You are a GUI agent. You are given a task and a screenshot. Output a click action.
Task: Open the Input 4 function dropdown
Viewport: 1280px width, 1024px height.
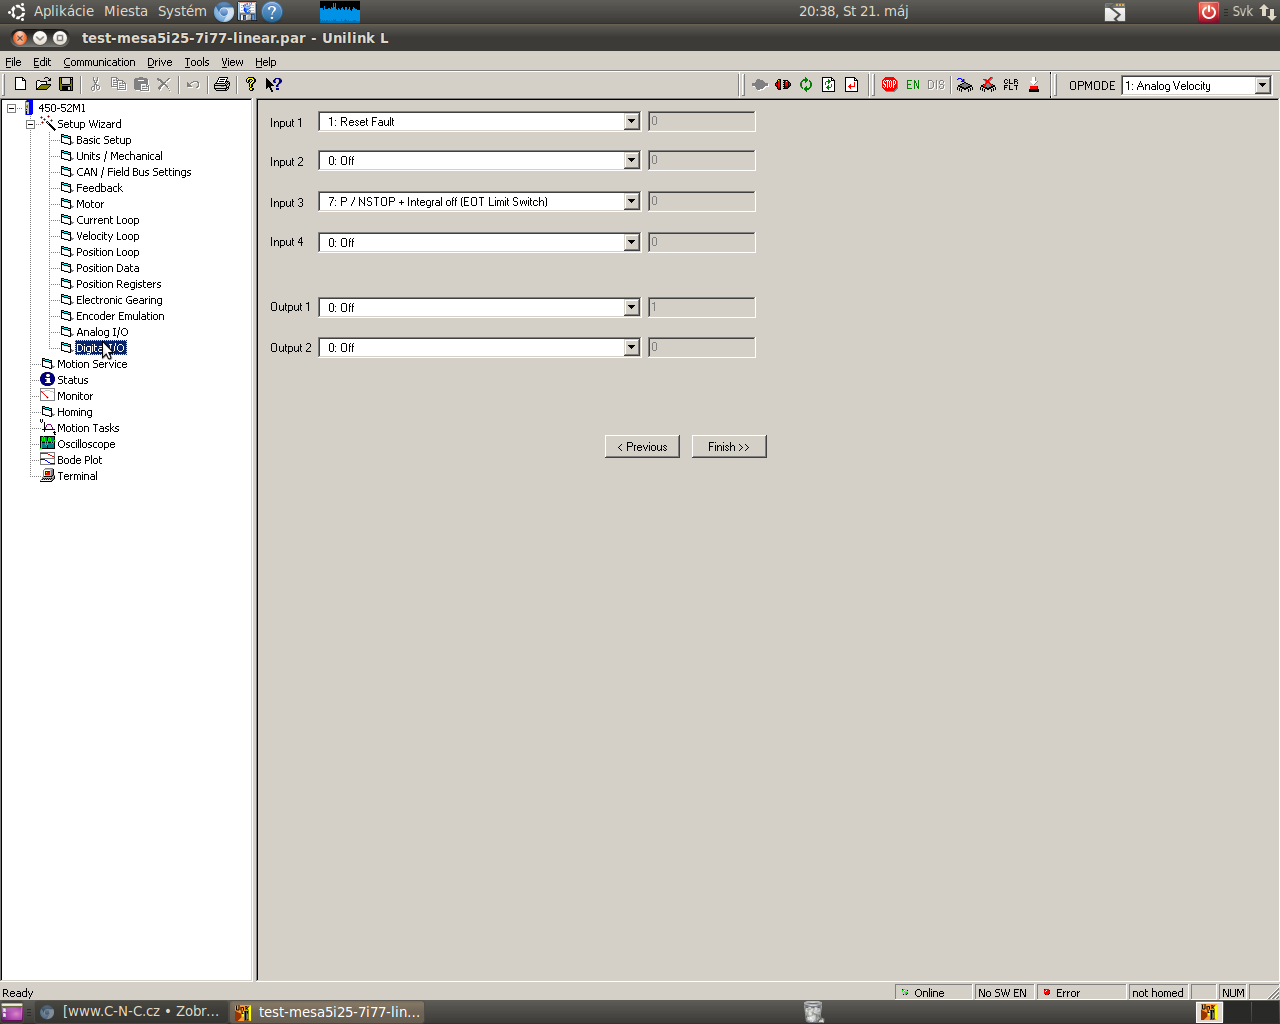click(631, 243)
